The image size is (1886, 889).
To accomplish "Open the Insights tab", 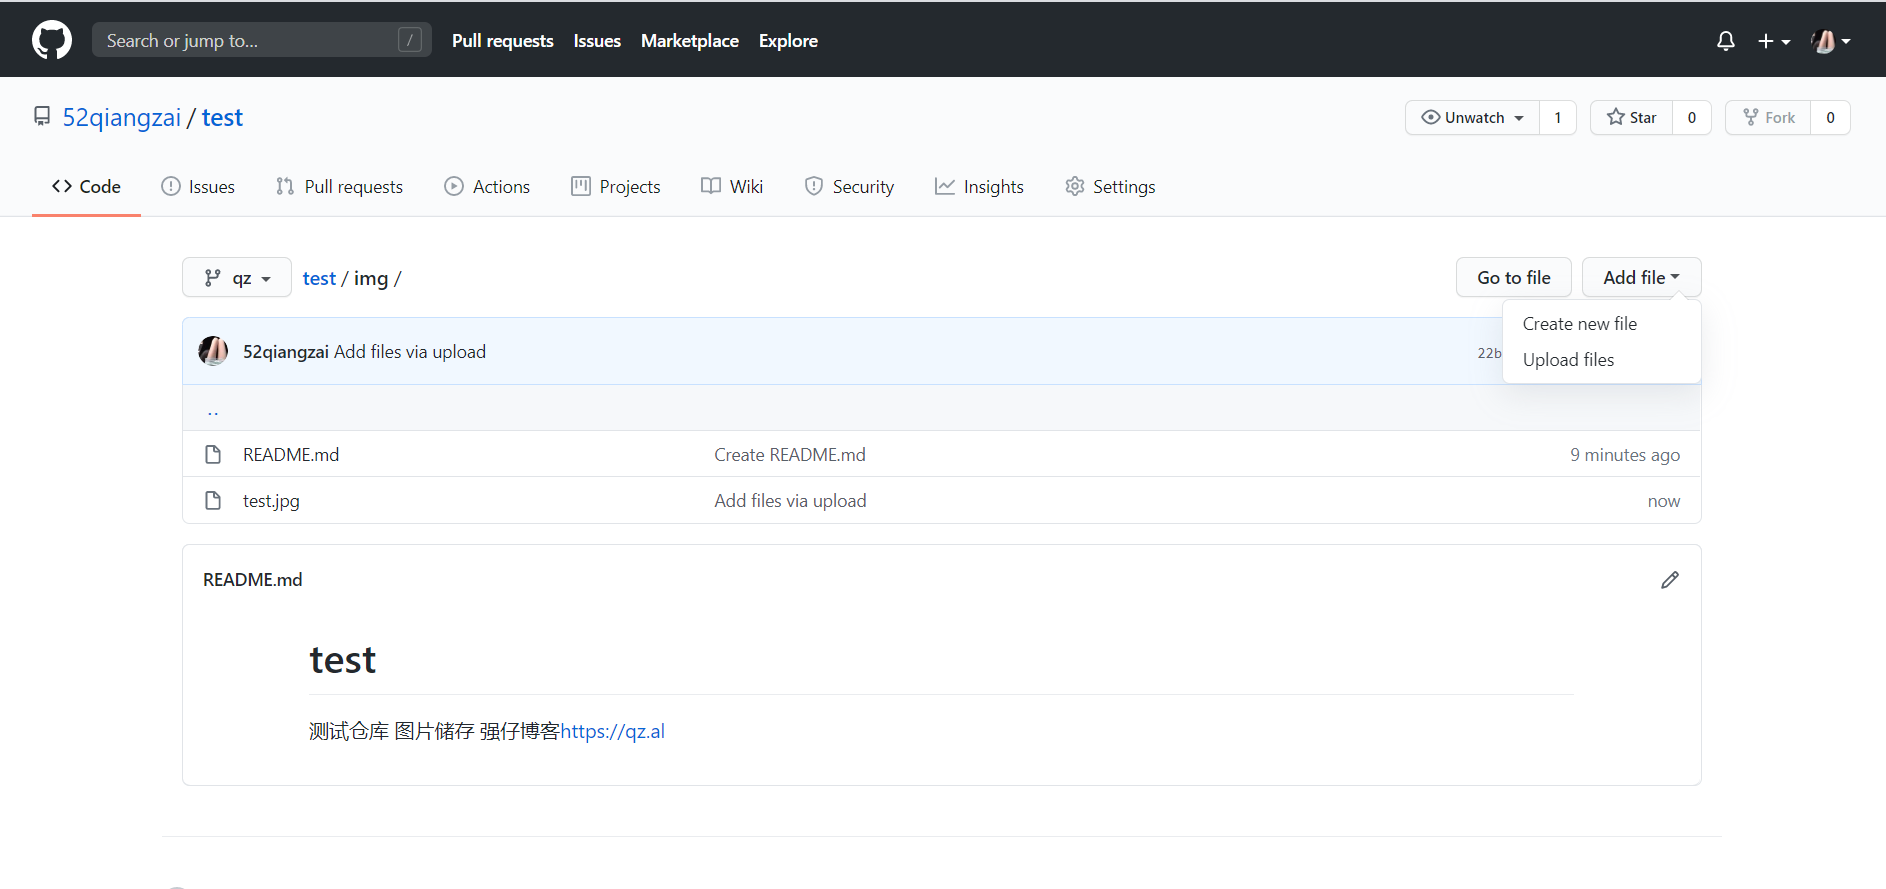I will [x=979, y=187].
